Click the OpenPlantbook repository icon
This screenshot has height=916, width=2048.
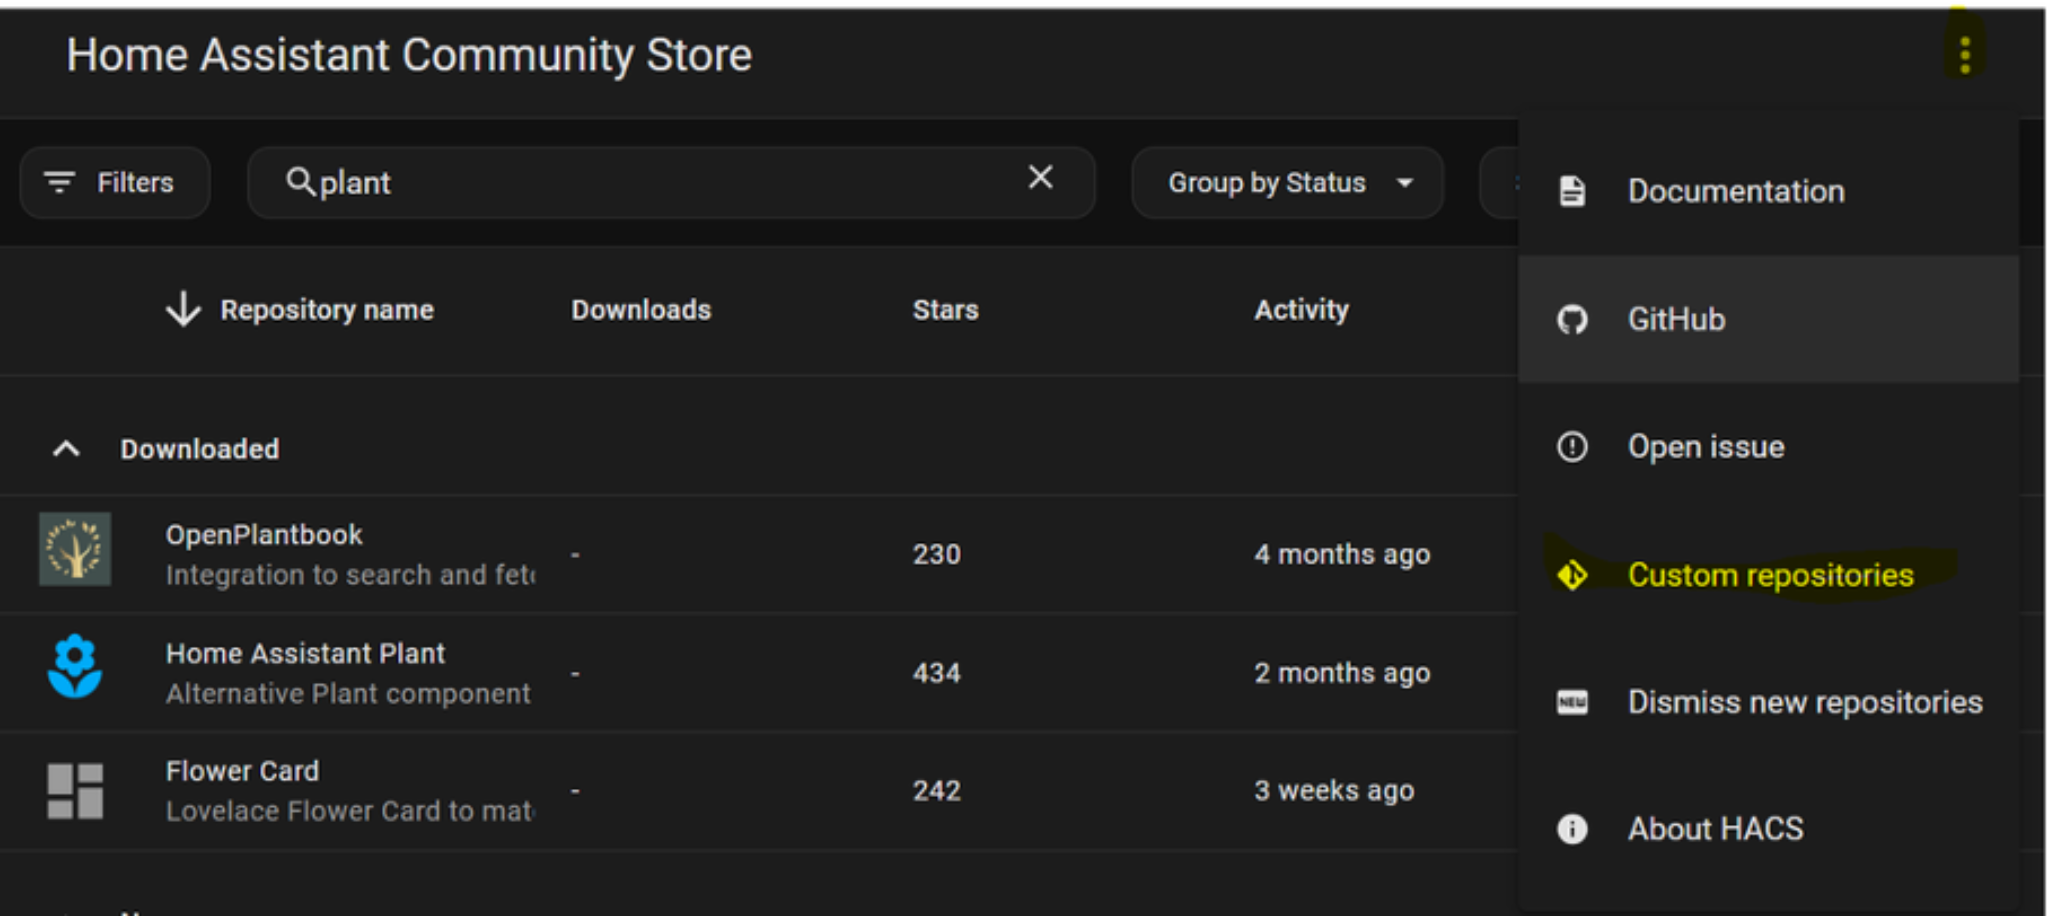pyautogui.click(x=75, y=550)
